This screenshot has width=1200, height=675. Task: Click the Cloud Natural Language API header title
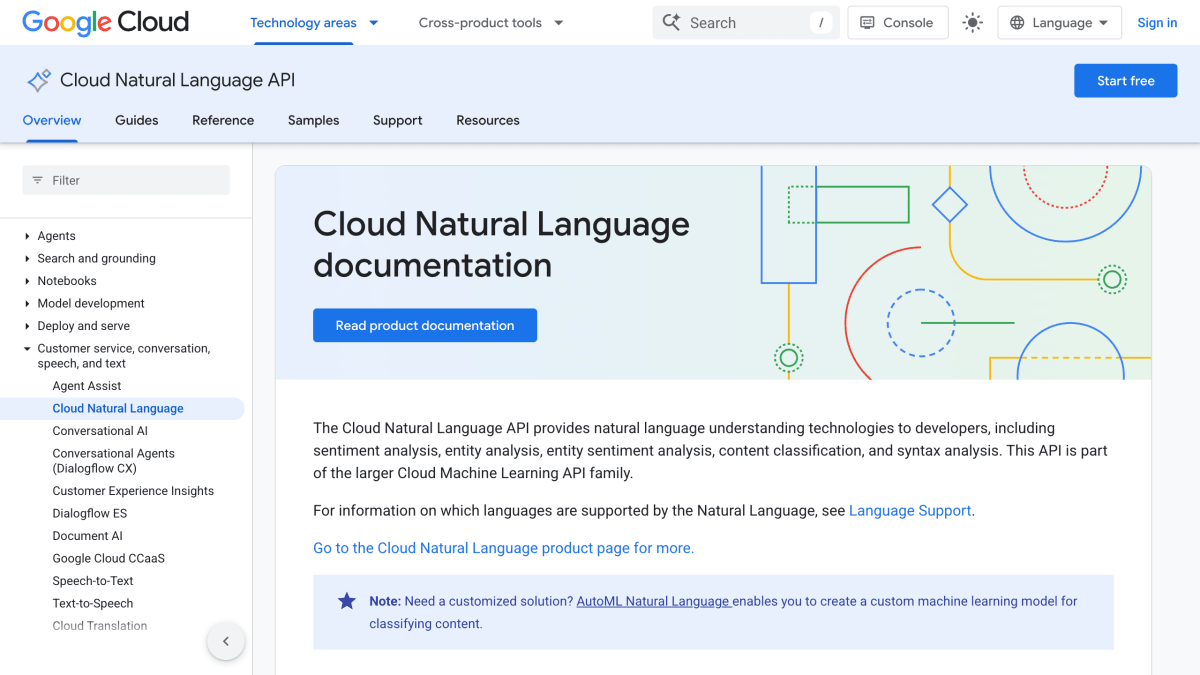click(177, 80)
